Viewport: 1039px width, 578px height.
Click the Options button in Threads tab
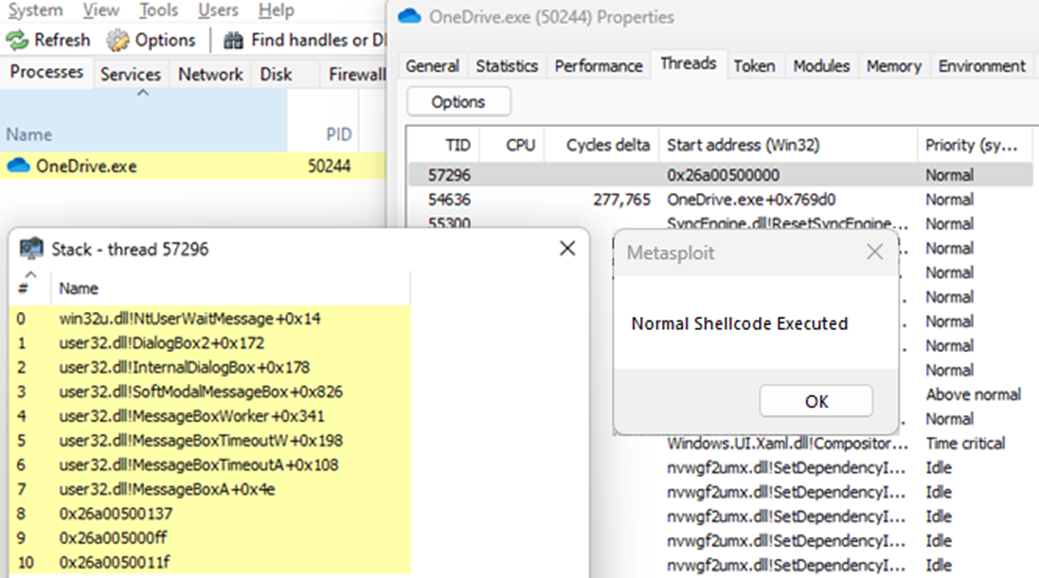point(458,102)
